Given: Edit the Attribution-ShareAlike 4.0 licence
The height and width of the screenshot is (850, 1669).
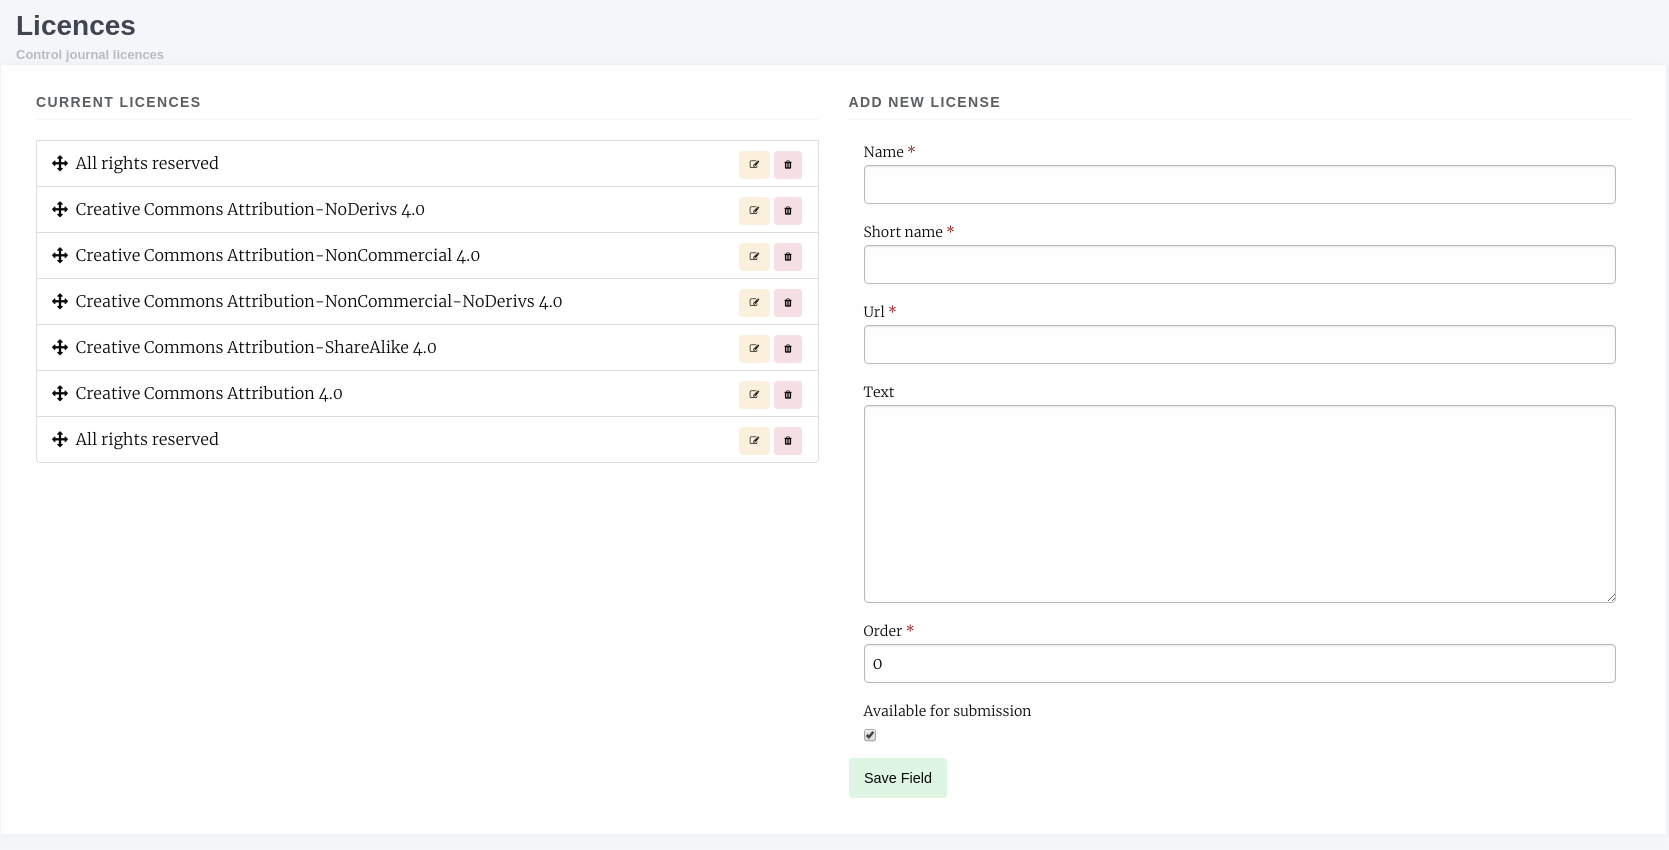Looking at the screenshot, I should pyautogui.click(x=754, y=349).
